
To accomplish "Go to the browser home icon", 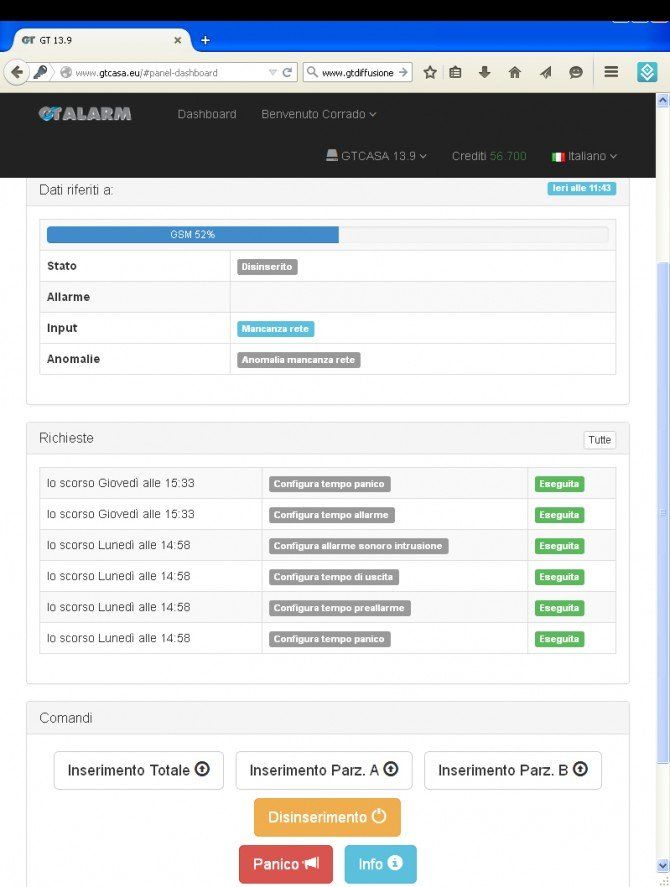I will (x=514, y=72).
